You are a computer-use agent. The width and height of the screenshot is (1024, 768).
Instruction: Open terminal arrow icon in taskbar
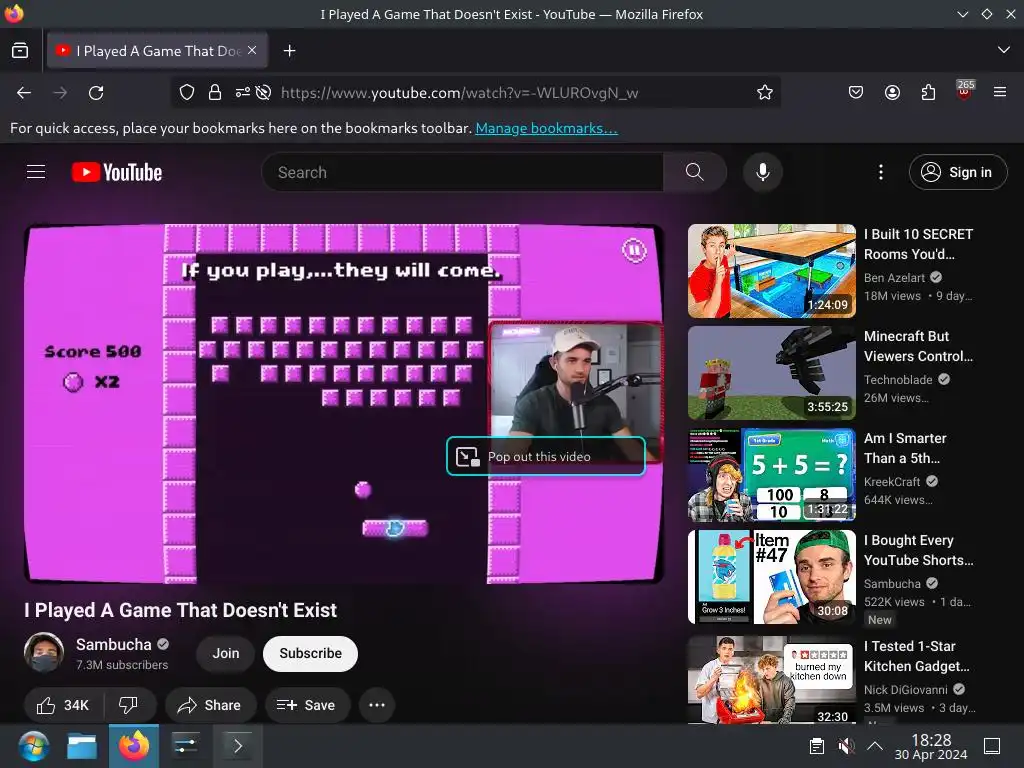coord(238,746)
